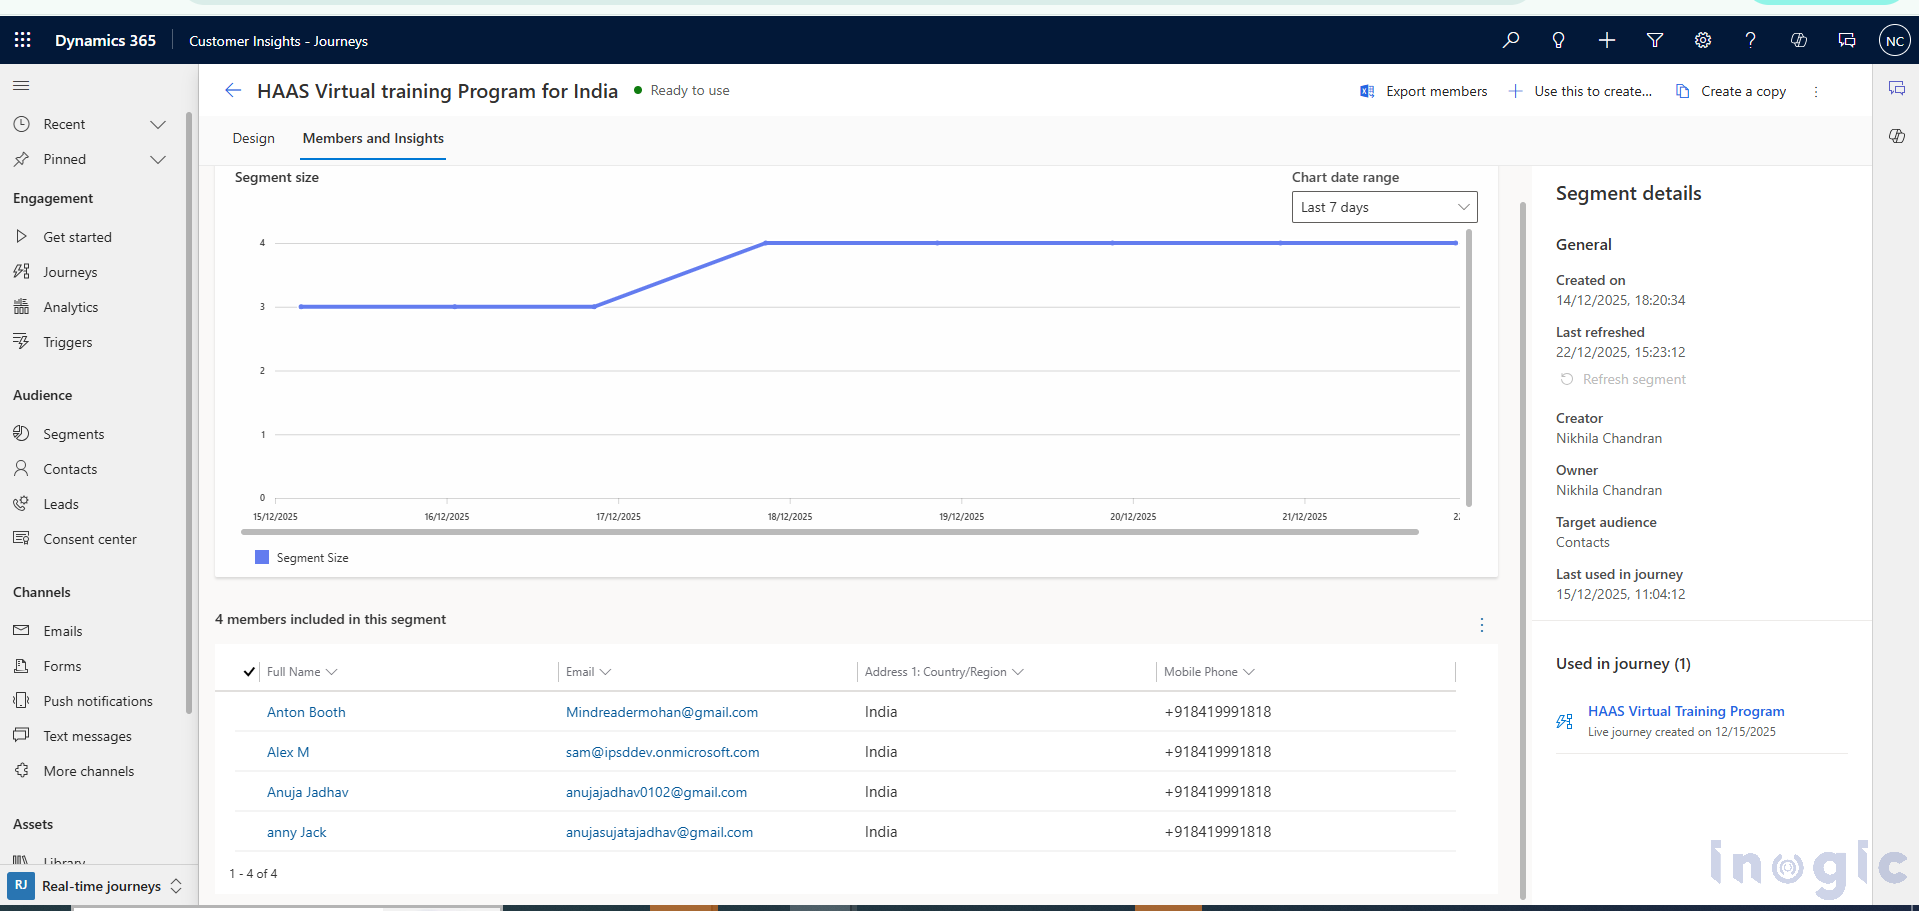Viewport: 1919px width, 911px height.
Task: Open the Chart date range dropdown
Action: [1384, 206]
